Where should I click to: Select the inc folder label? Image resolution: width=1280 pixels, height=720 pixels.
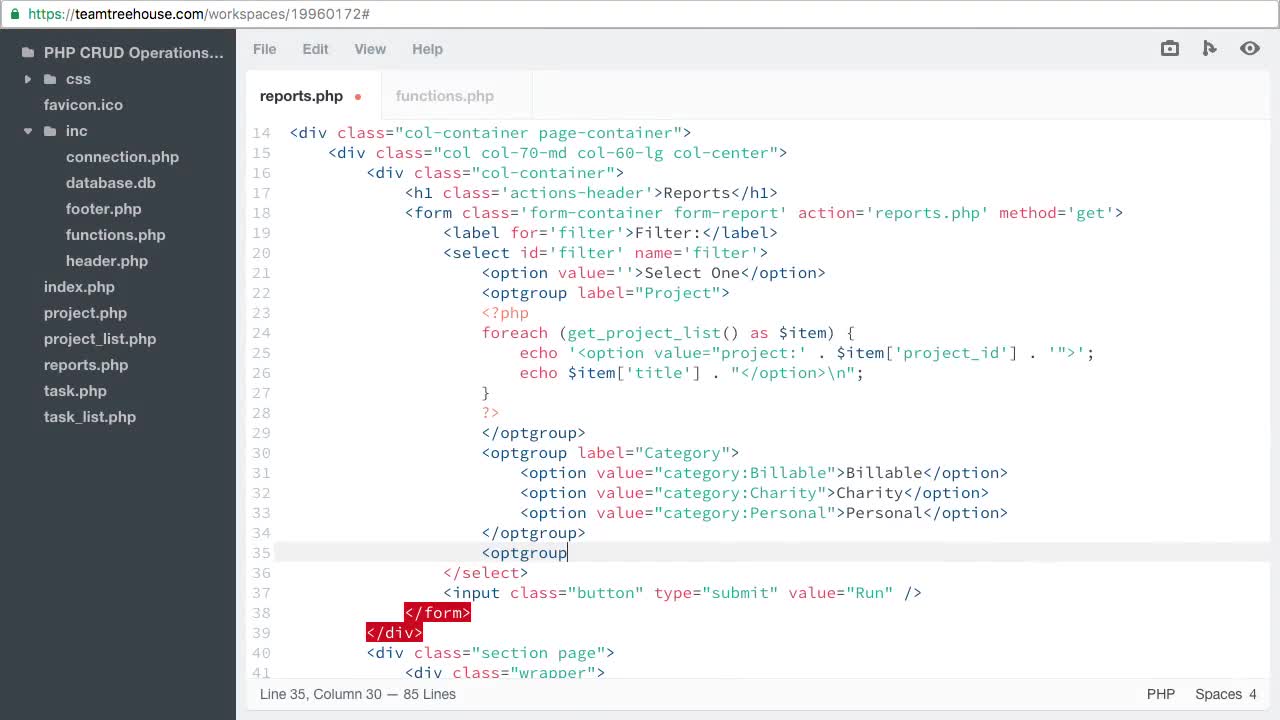click(x=77, y=131)
